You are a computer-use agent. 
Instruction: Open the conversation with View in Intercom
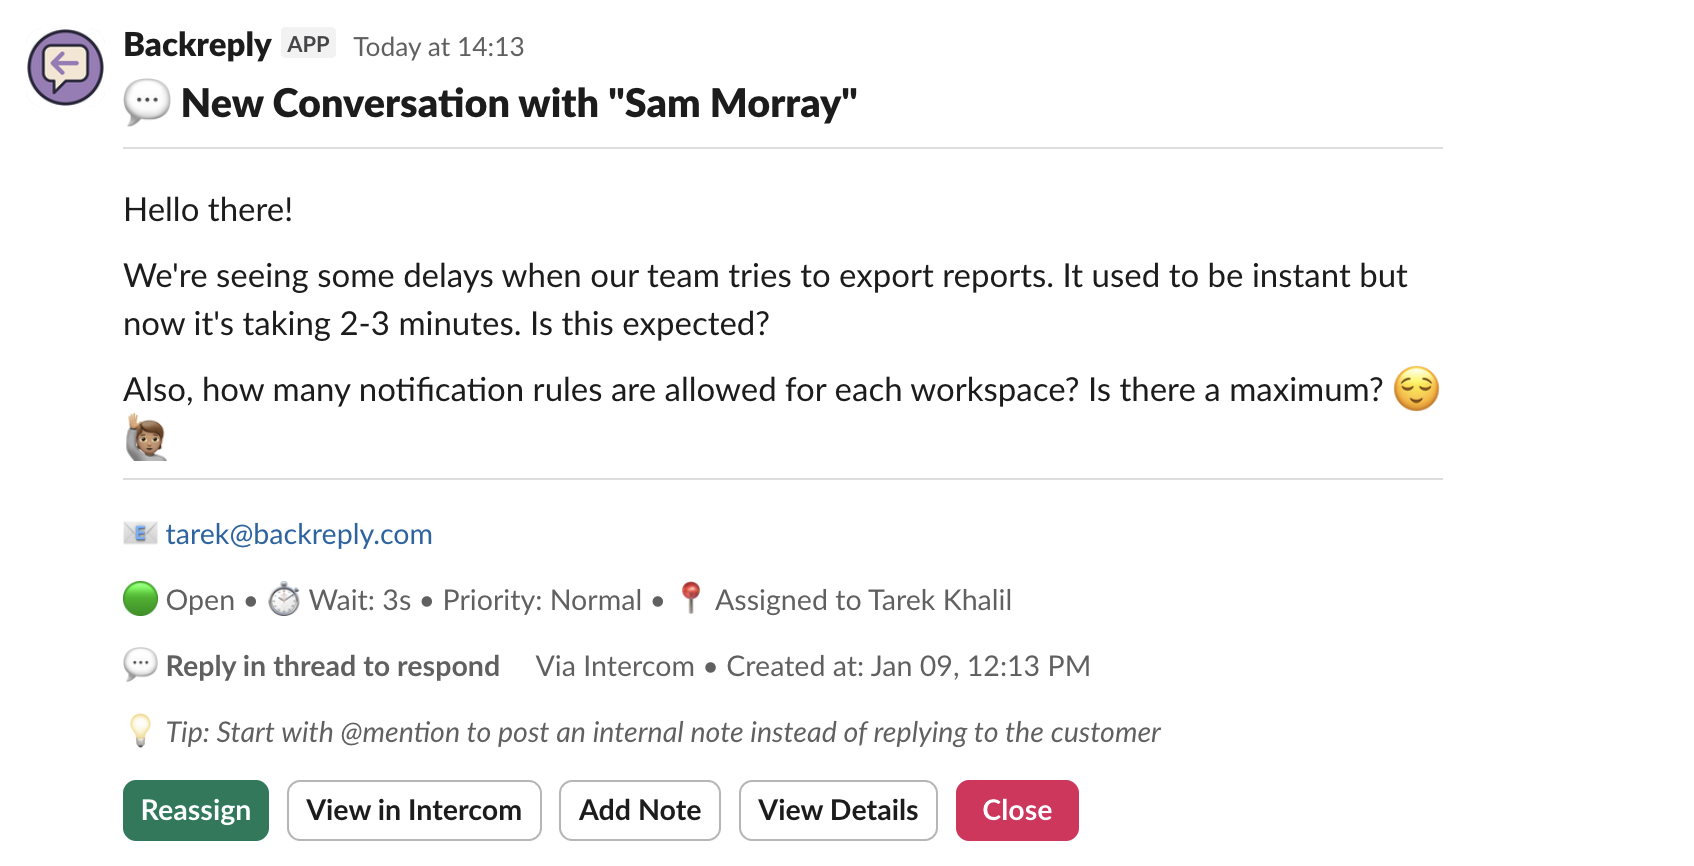(x=414, y=810)
